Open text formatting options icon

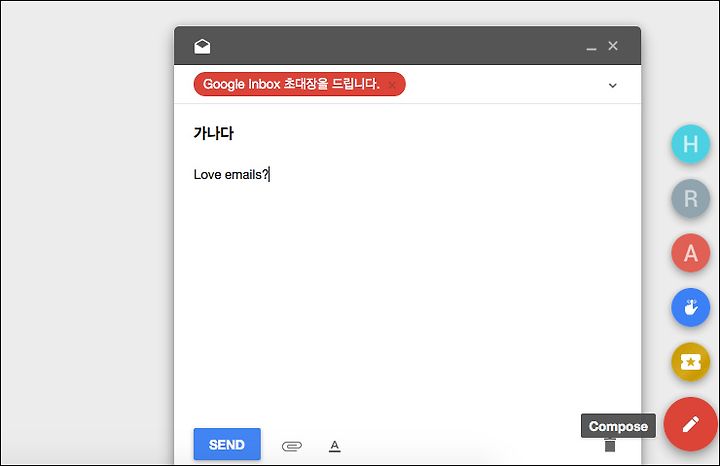[335, 446]
